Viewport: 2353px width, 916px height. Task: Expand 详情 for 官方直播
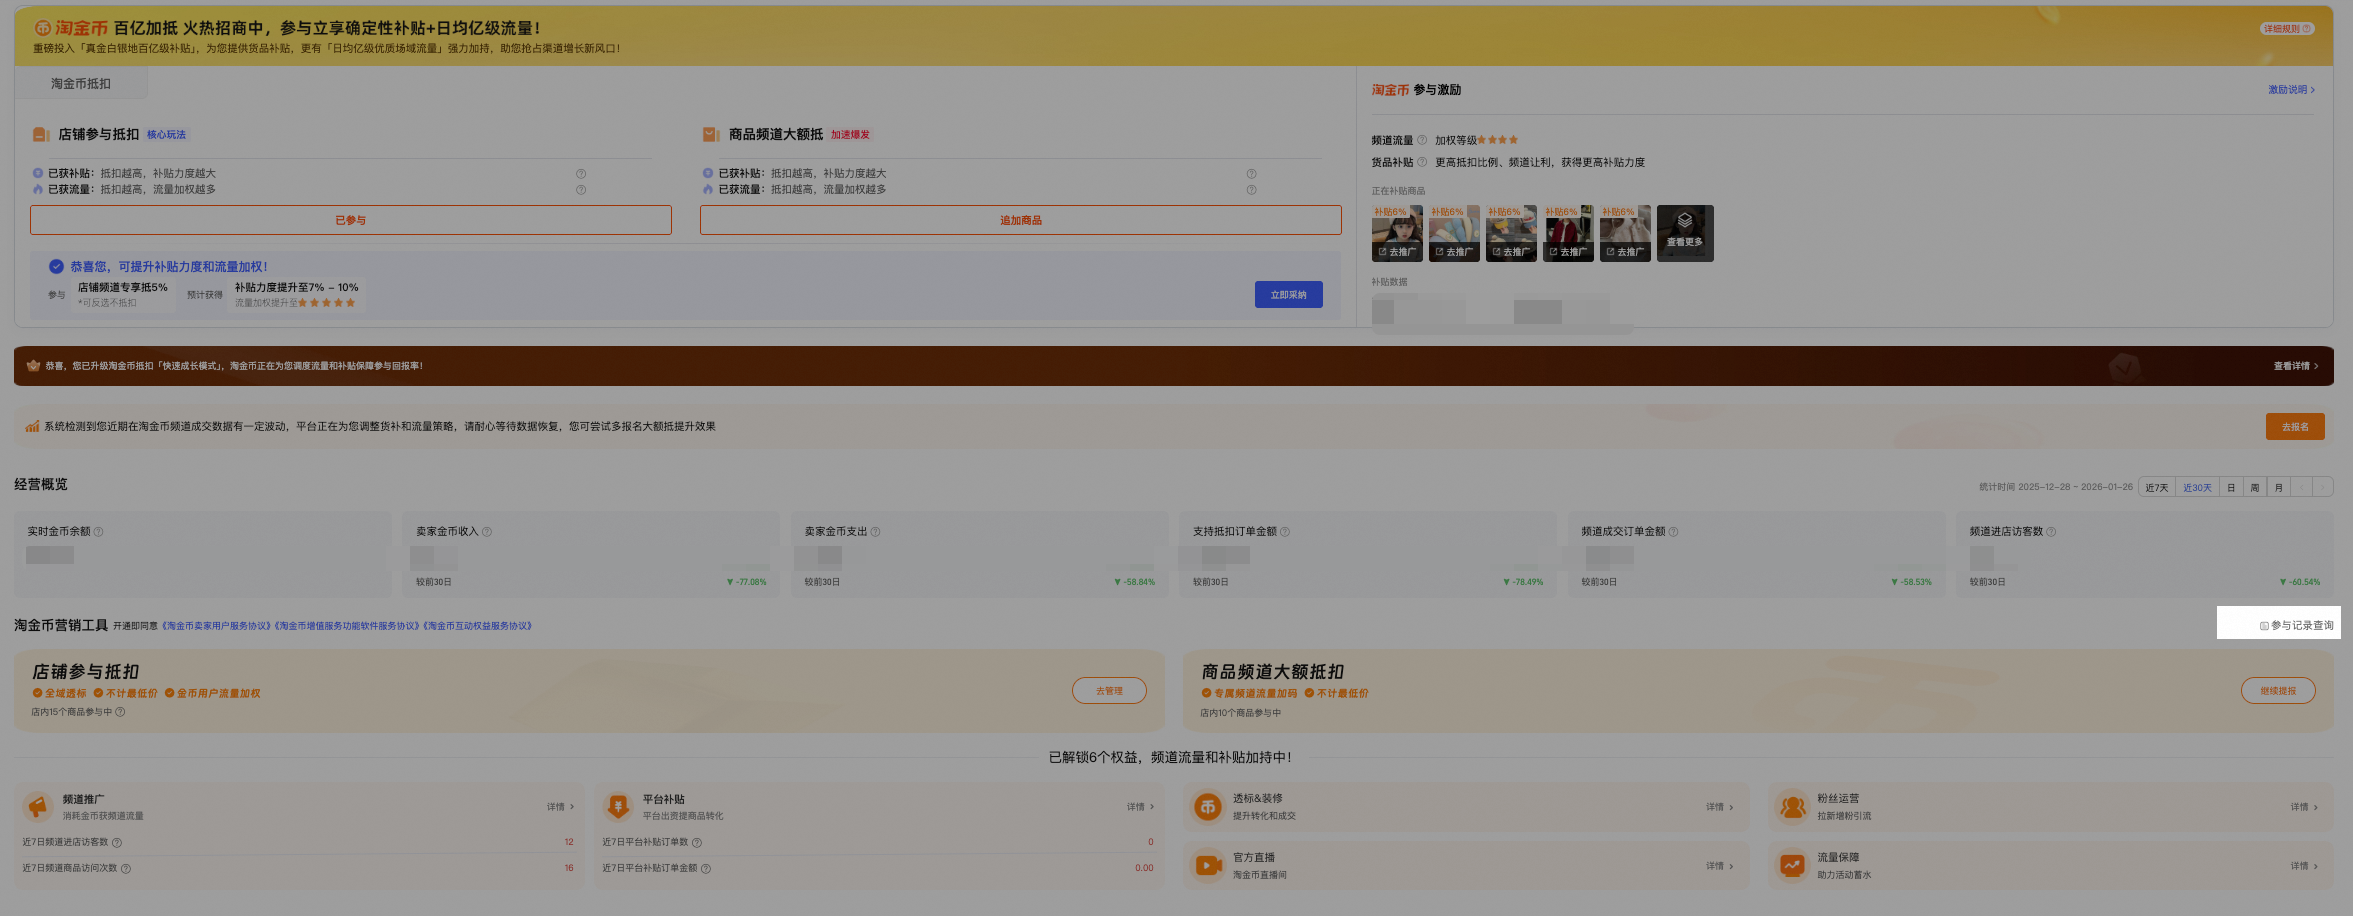click(x=1720, y=866)
